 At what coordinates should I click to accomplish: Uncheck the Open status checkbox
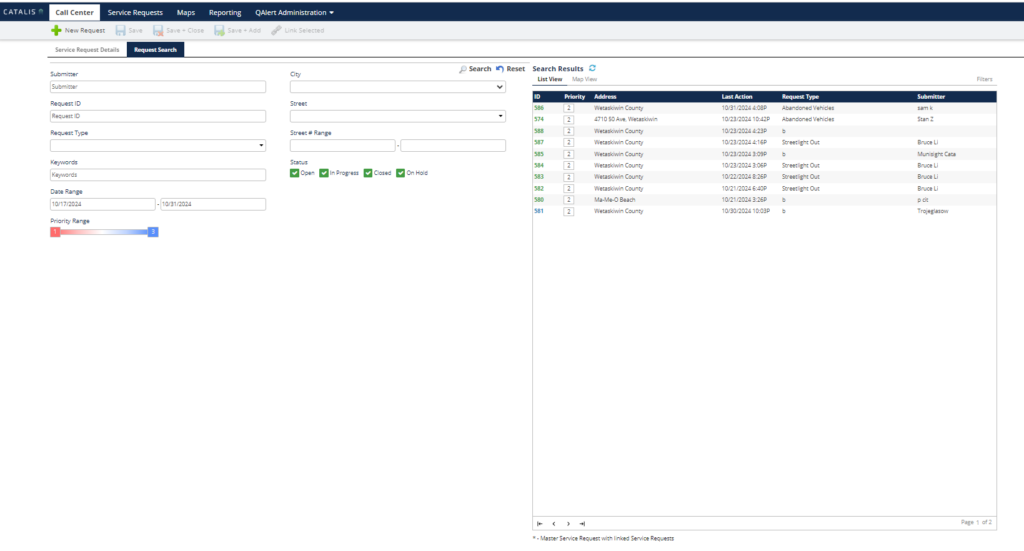point(295,173)
